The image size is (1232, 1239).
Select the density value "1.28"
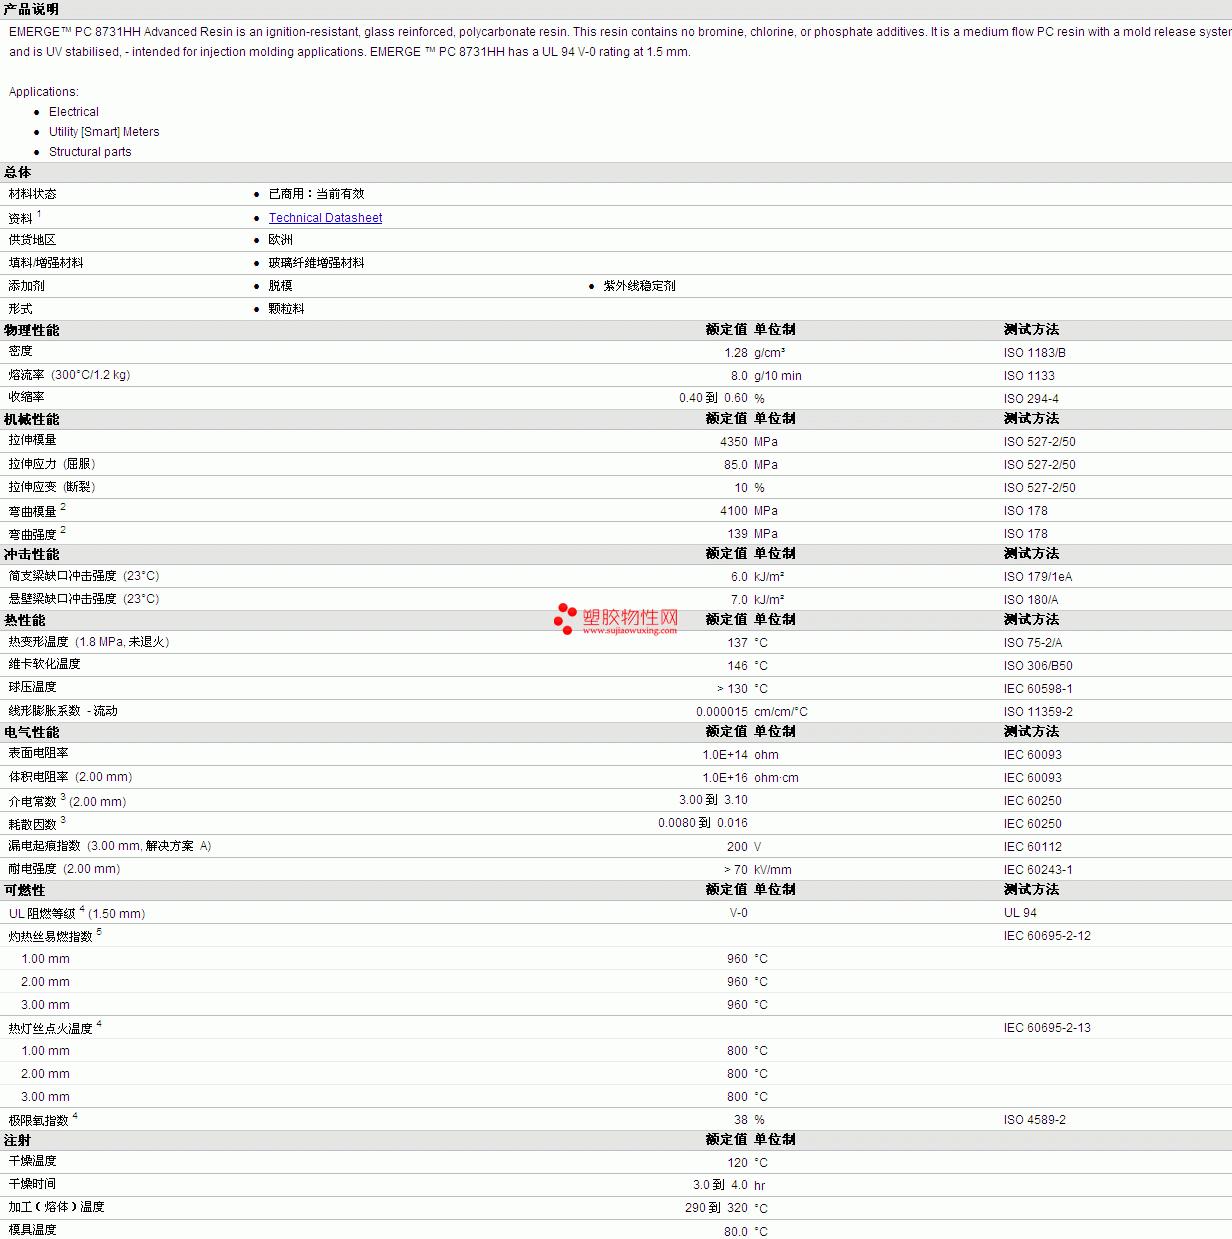736,353
